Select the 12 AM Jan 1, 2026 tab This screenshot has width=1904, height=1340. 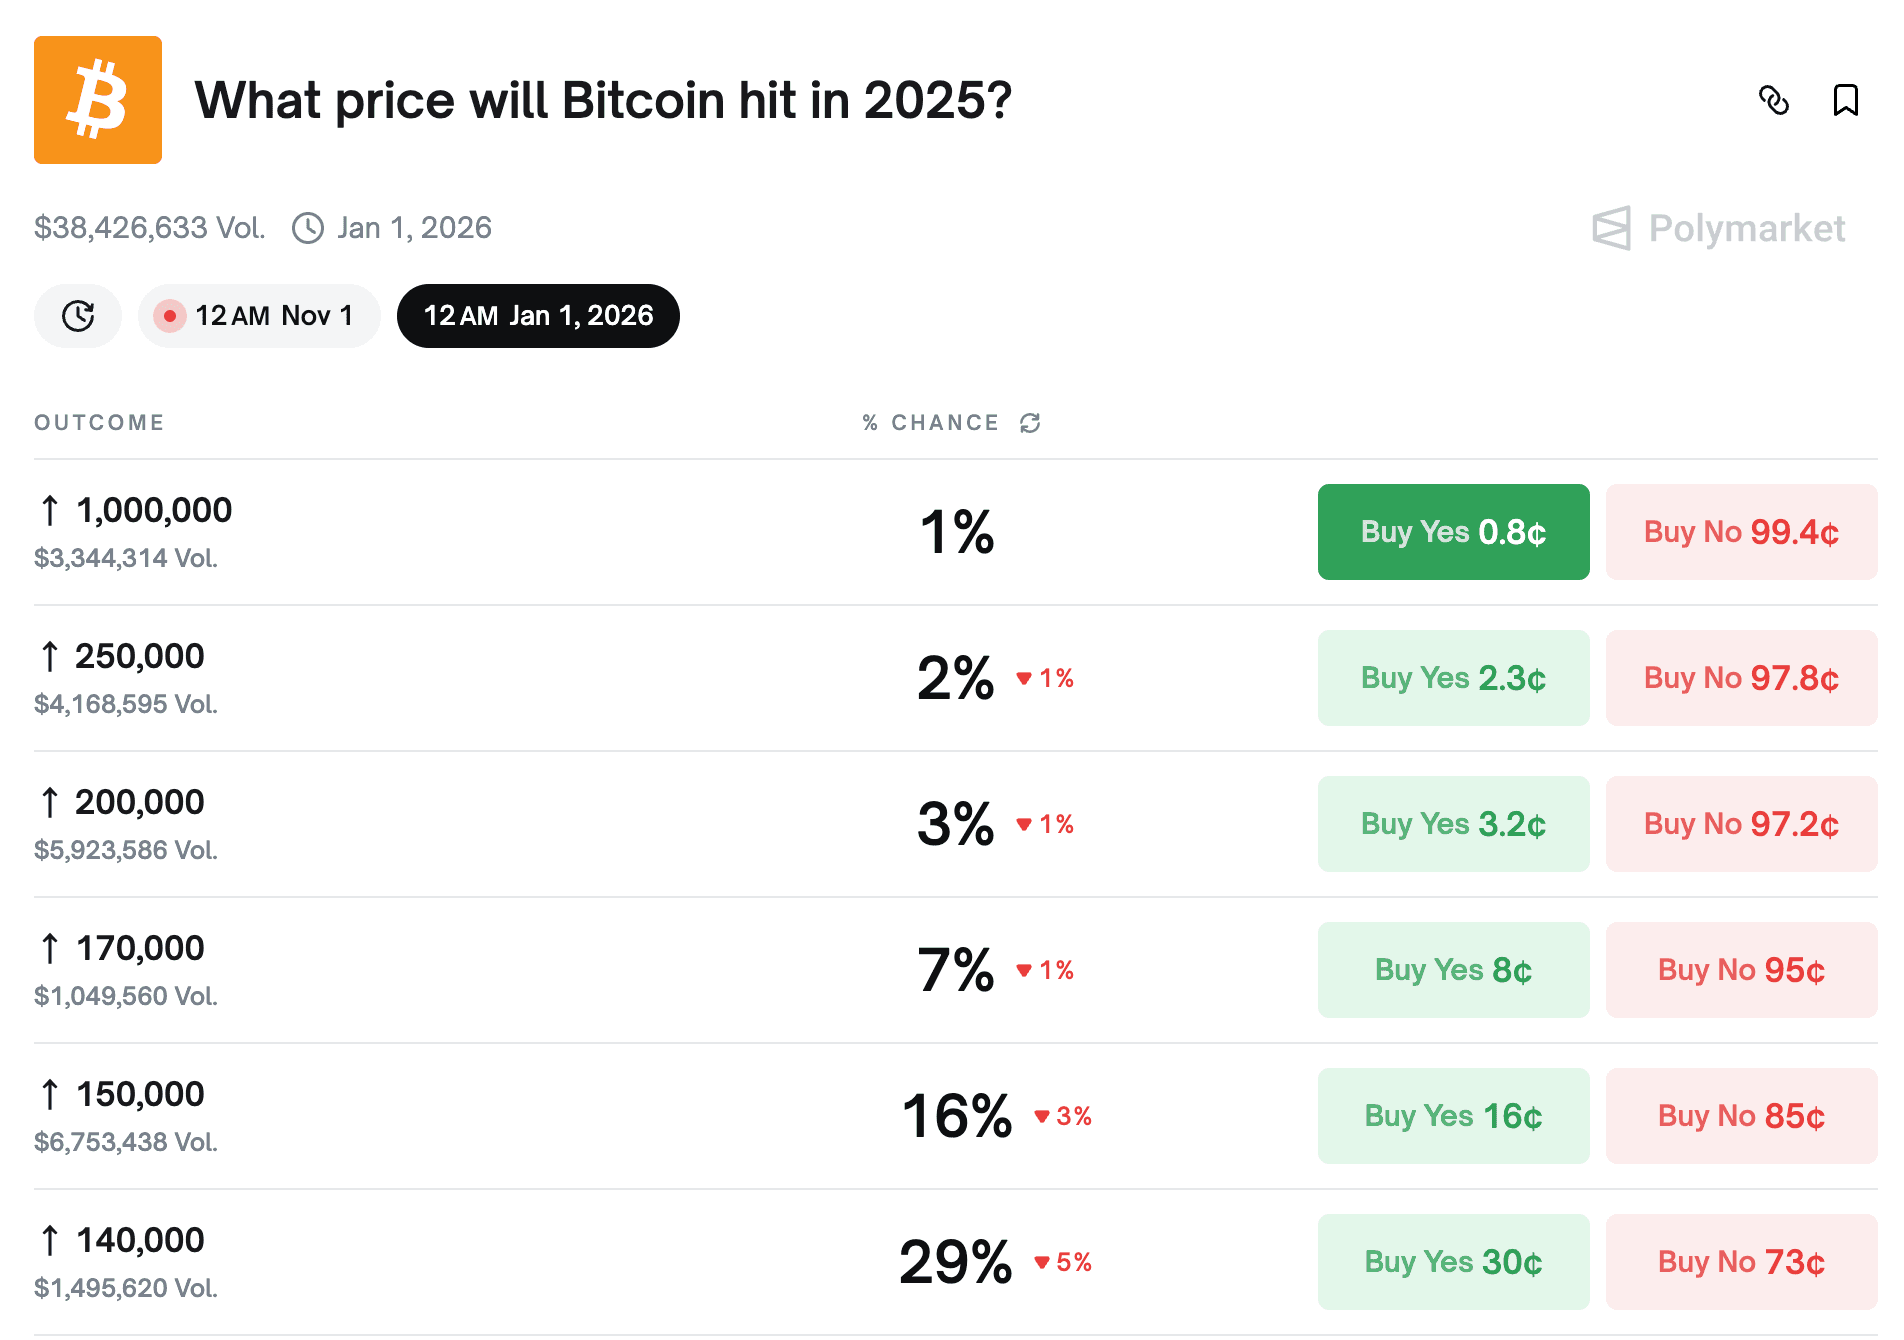pos(538,316)
